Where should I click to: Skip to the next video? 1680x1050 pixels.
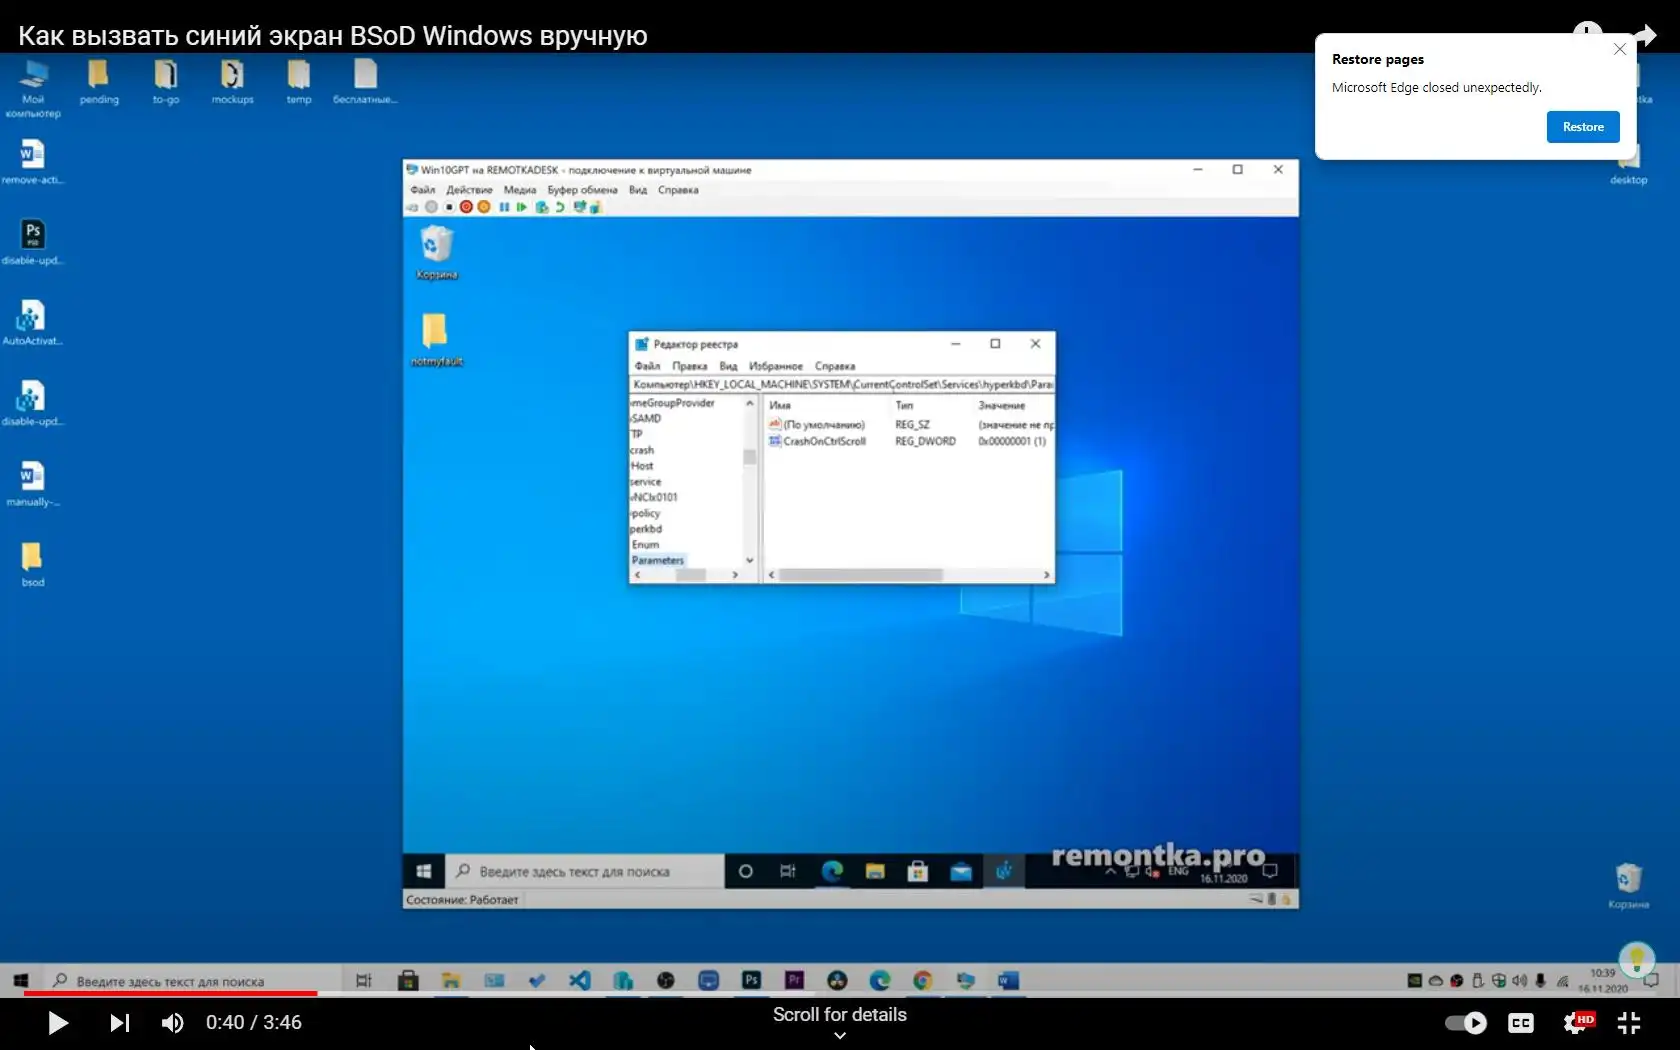coord(120,1023)
